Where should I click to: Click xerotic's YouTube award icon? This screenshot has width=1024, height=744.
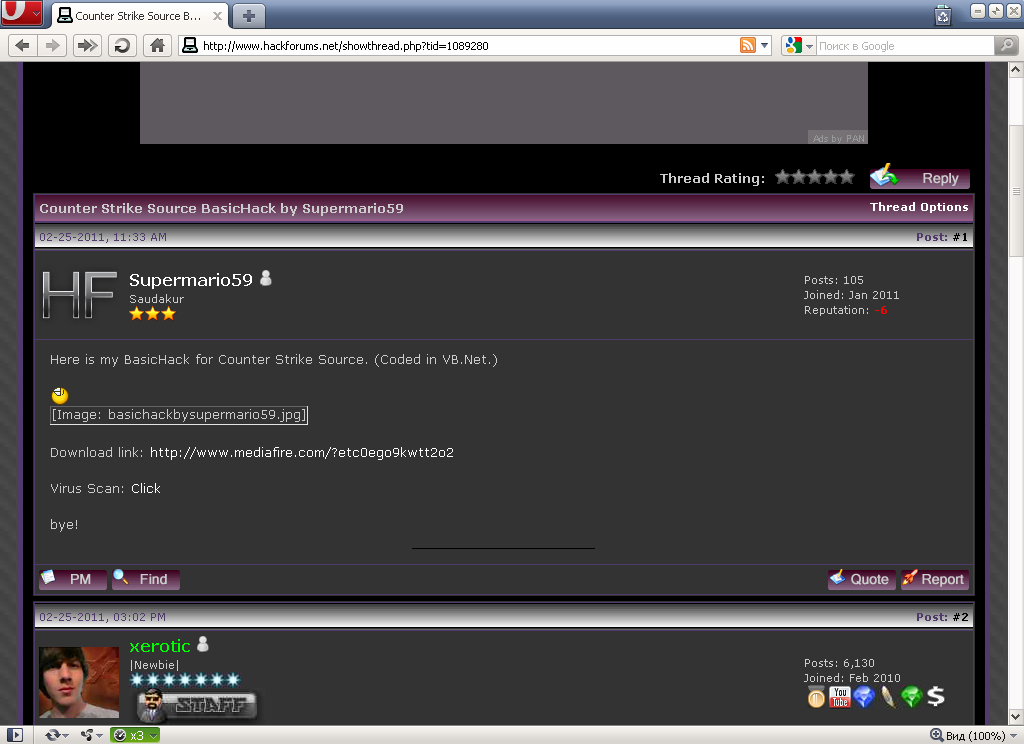(840, 697)
